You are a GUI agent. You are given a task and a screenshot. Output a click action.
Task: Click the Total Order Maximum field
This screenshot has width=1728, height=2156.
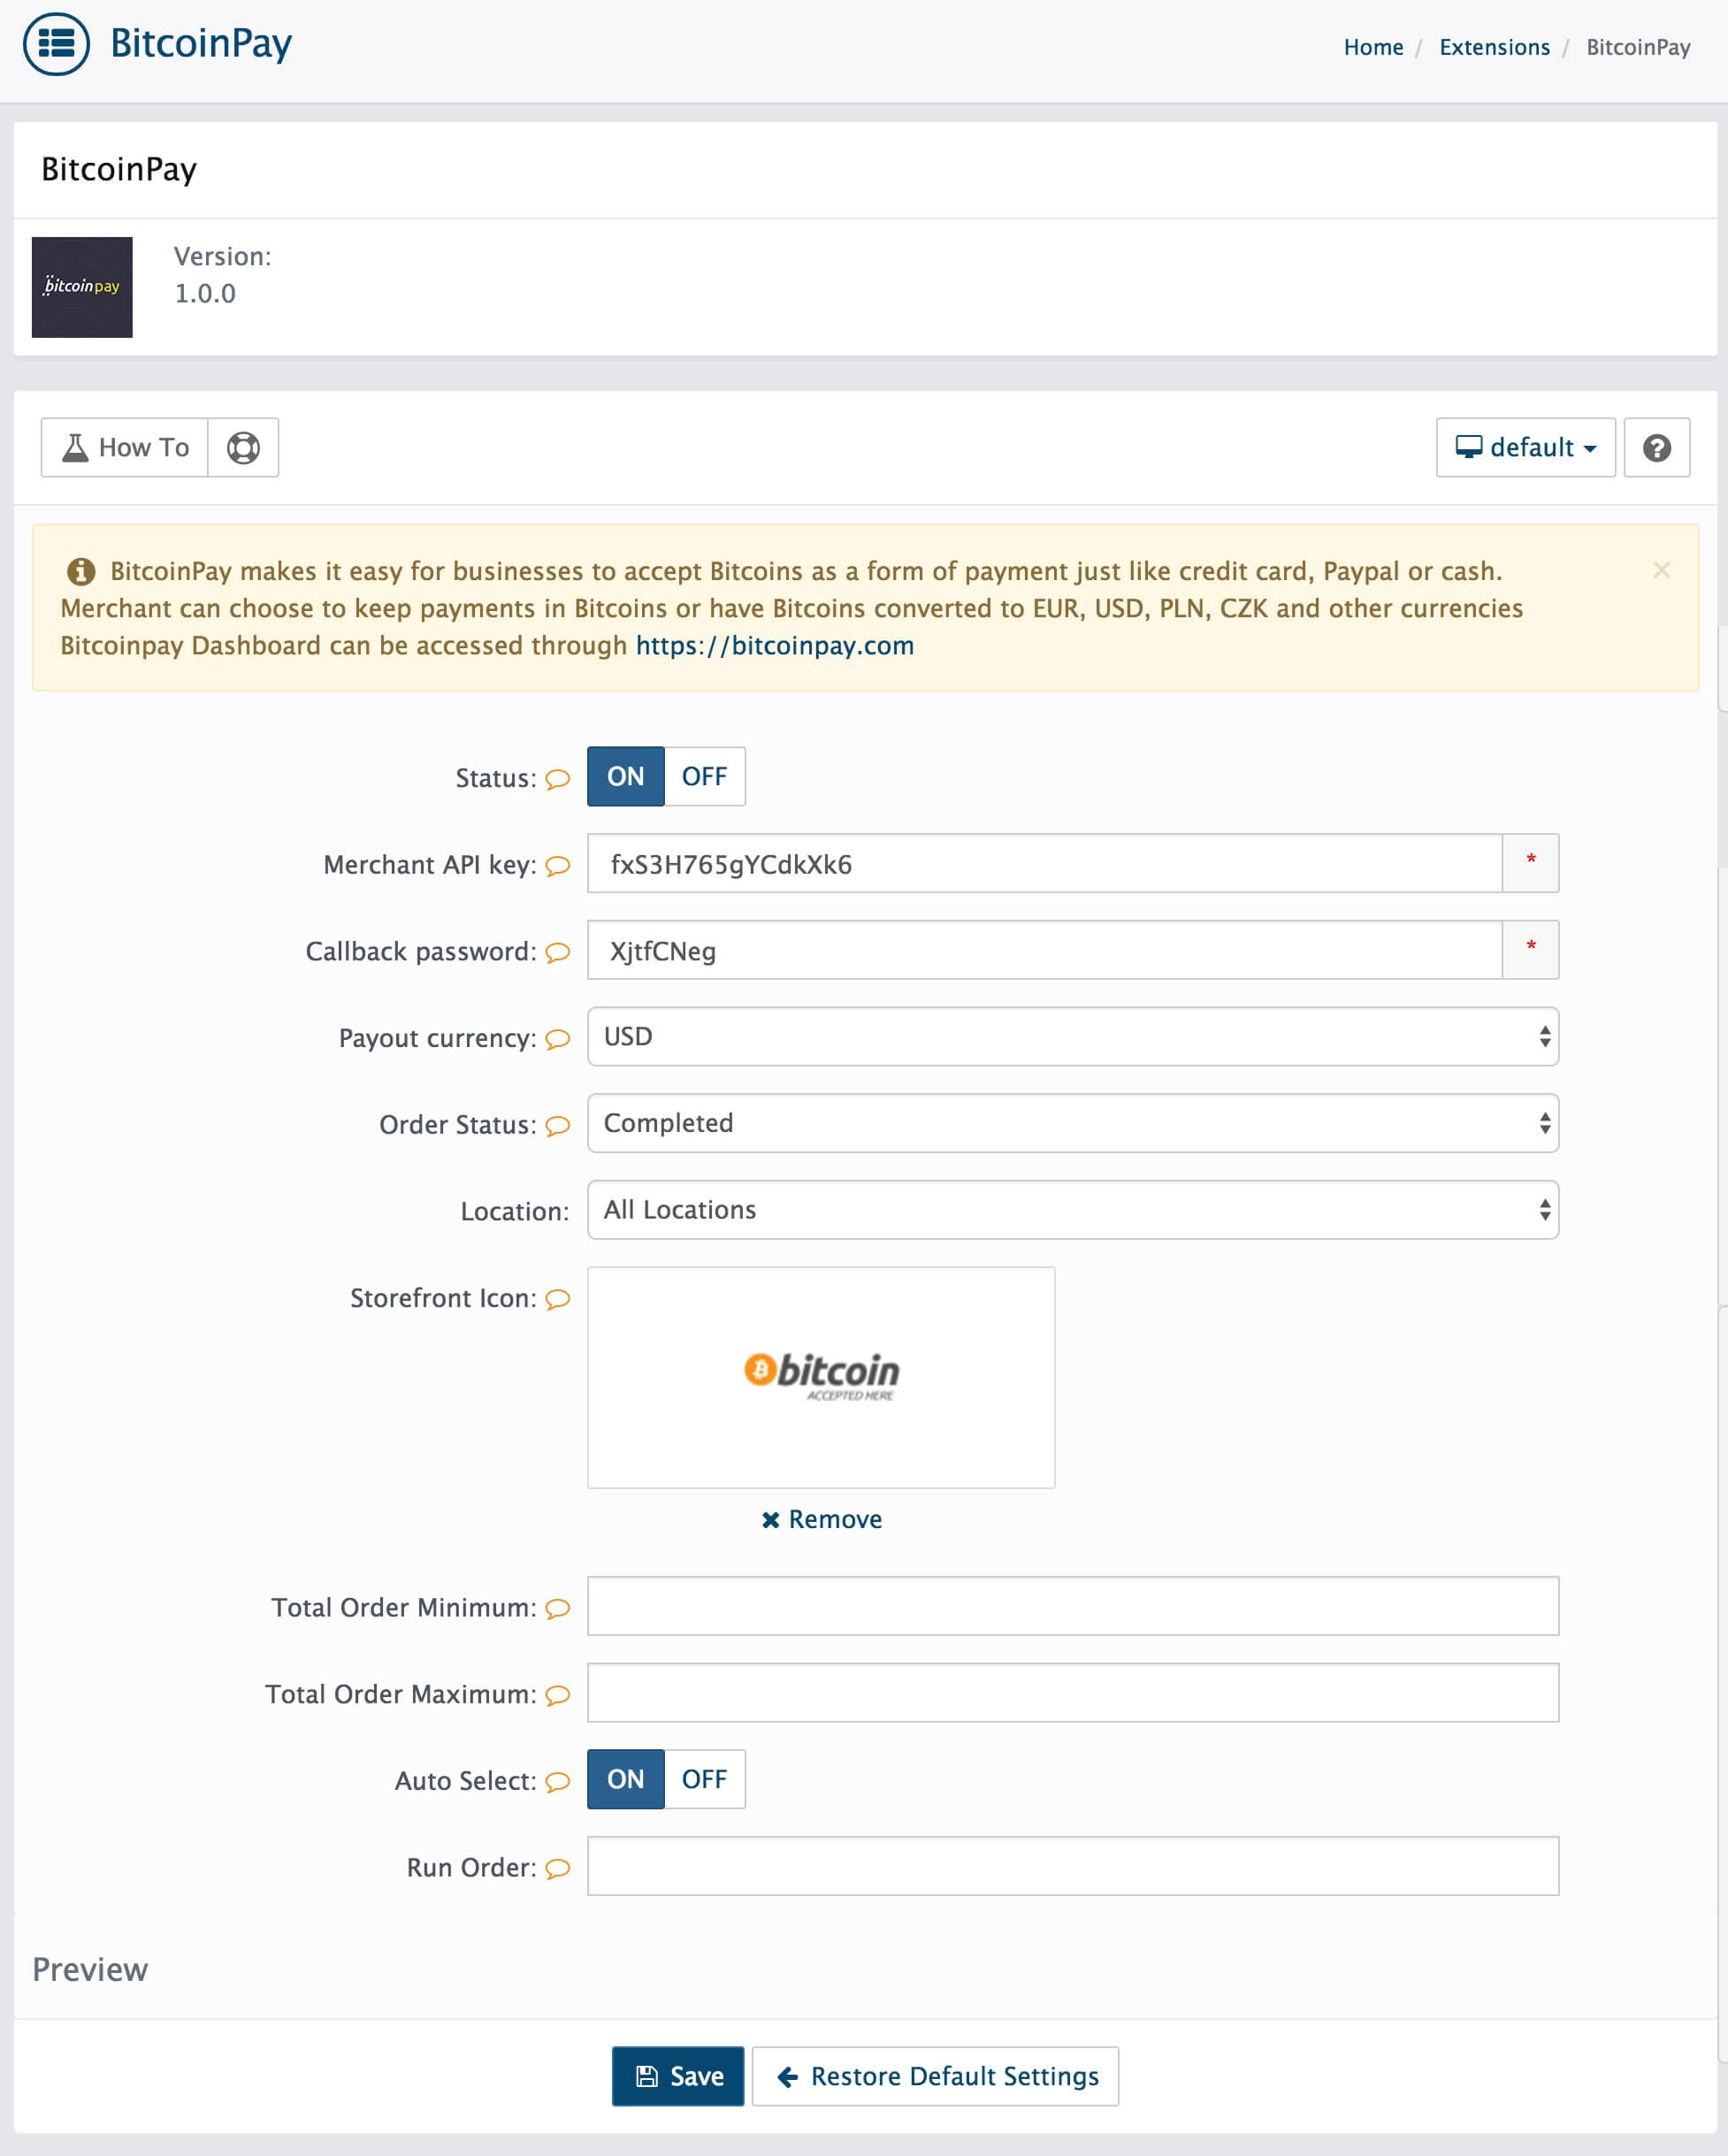1073,1693
